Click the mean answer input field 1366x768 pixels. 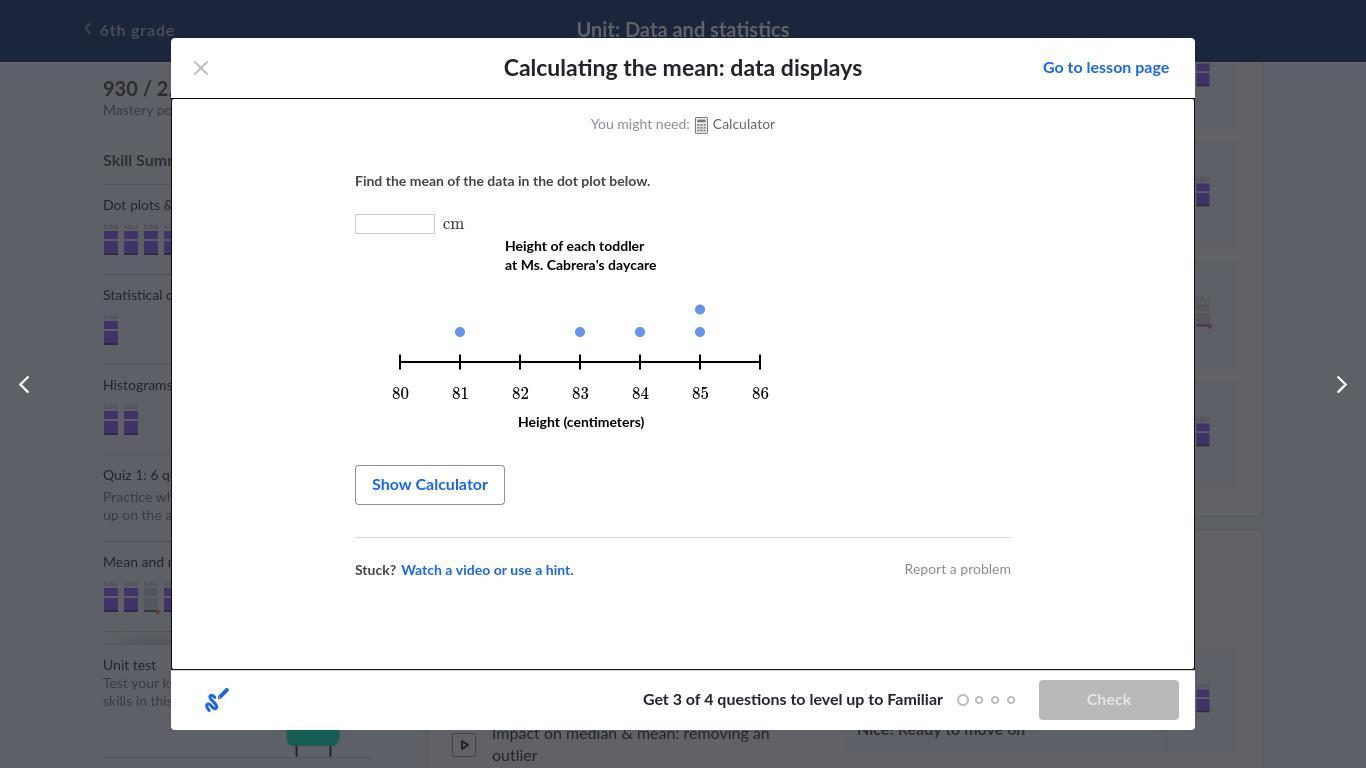click(395, 224)
